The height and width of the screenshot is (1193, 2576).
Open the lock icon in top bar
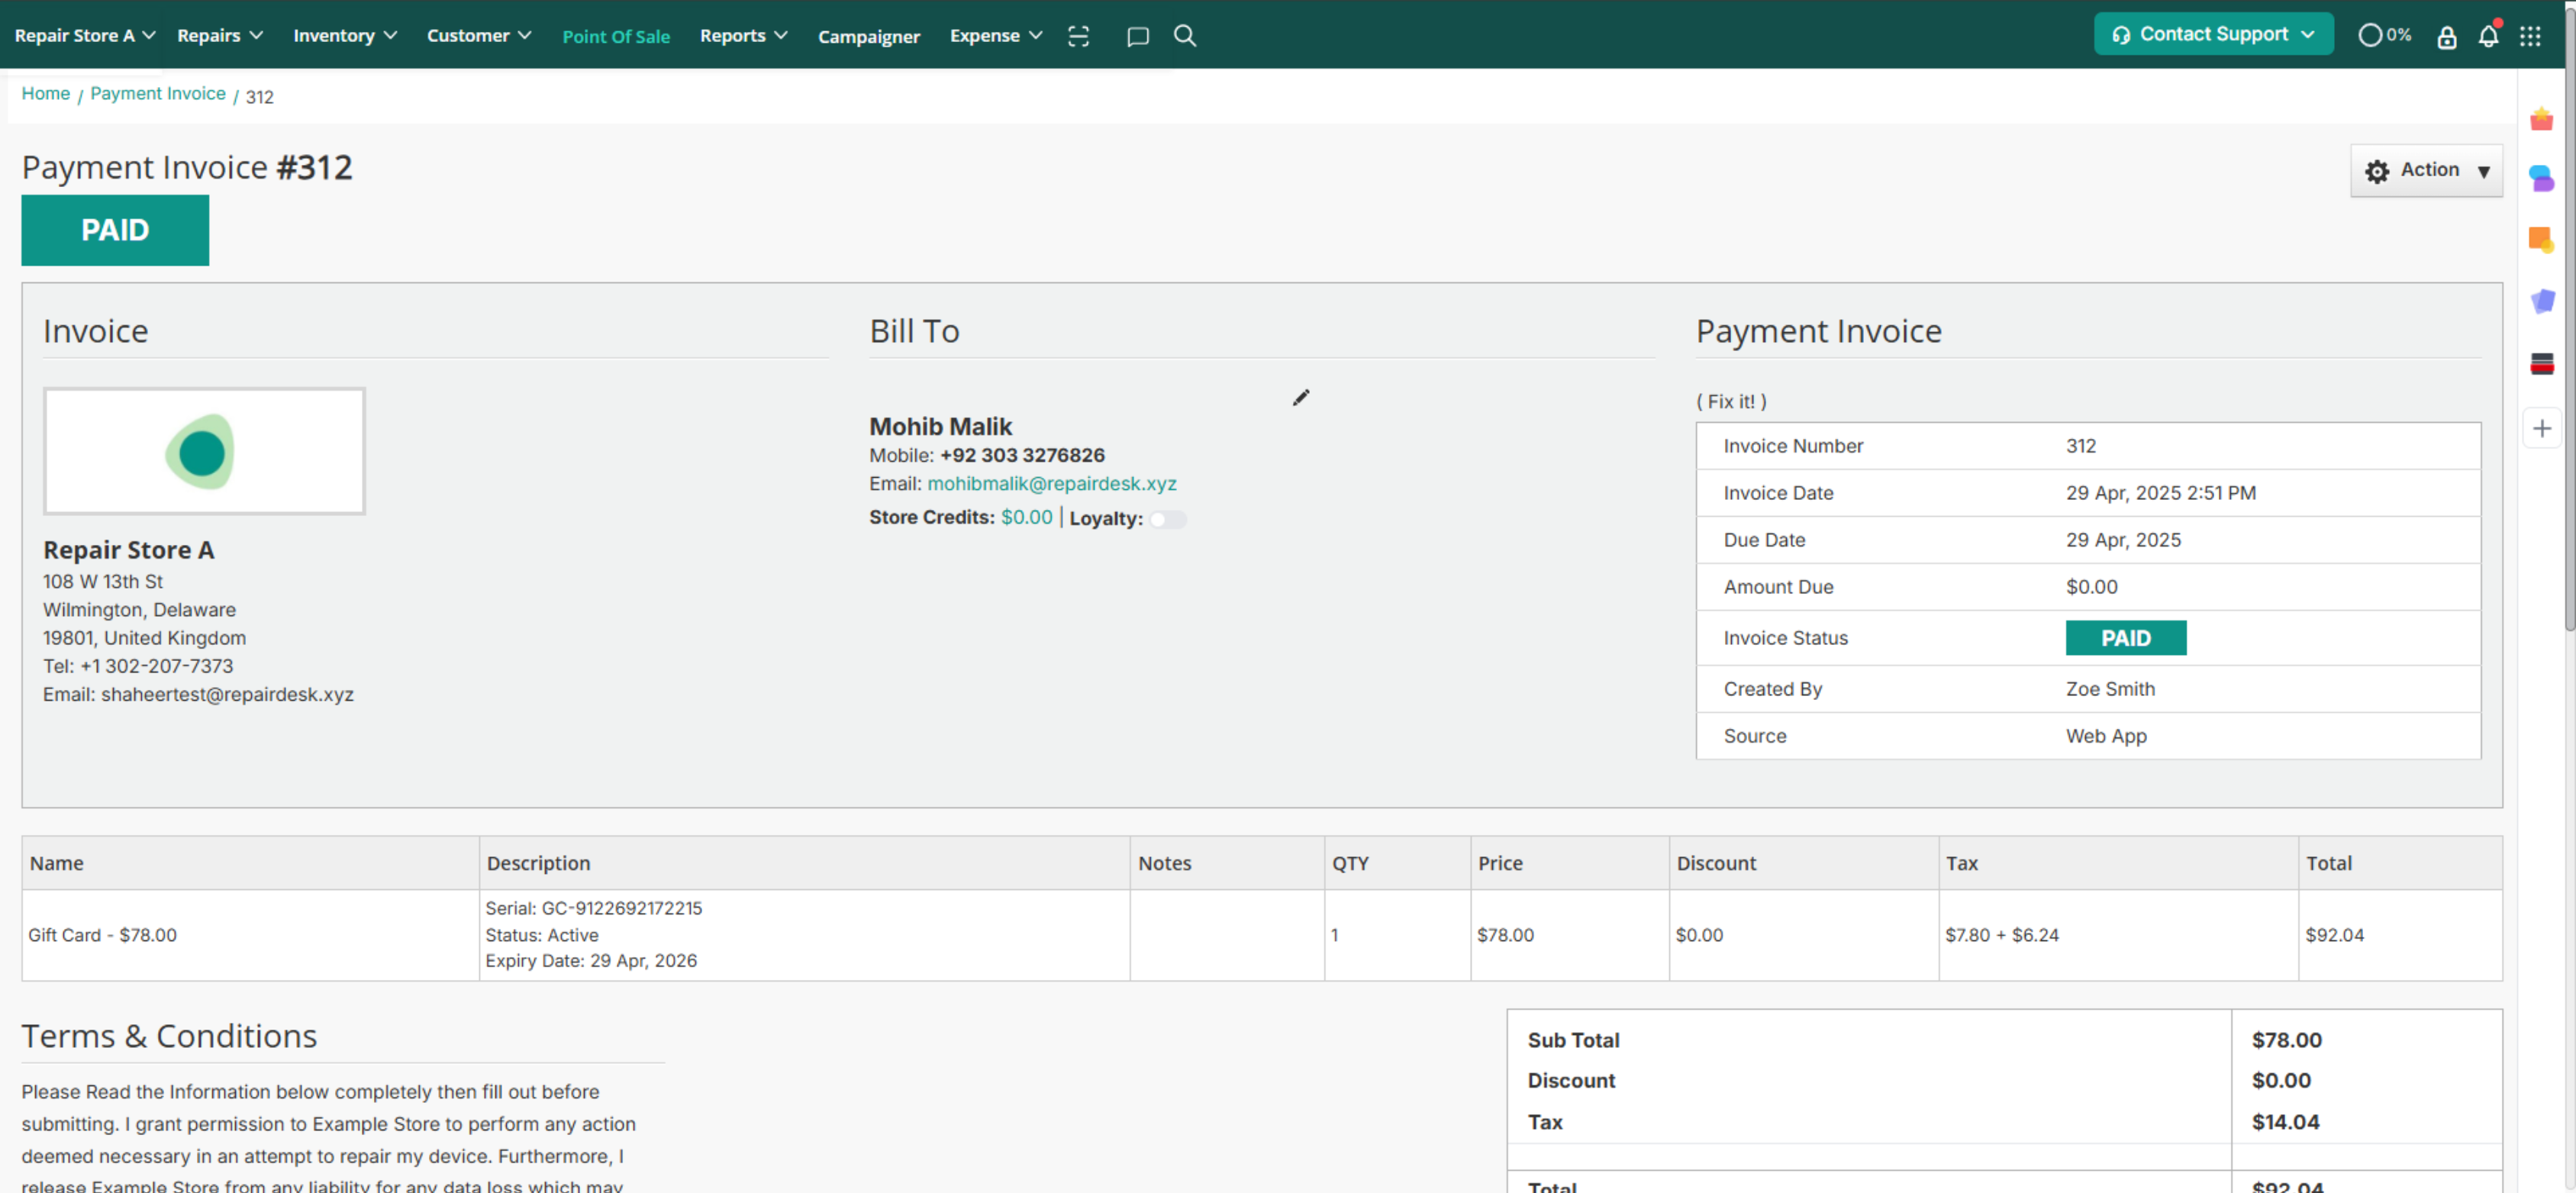pyautogui.click(x=2446, y=37)
